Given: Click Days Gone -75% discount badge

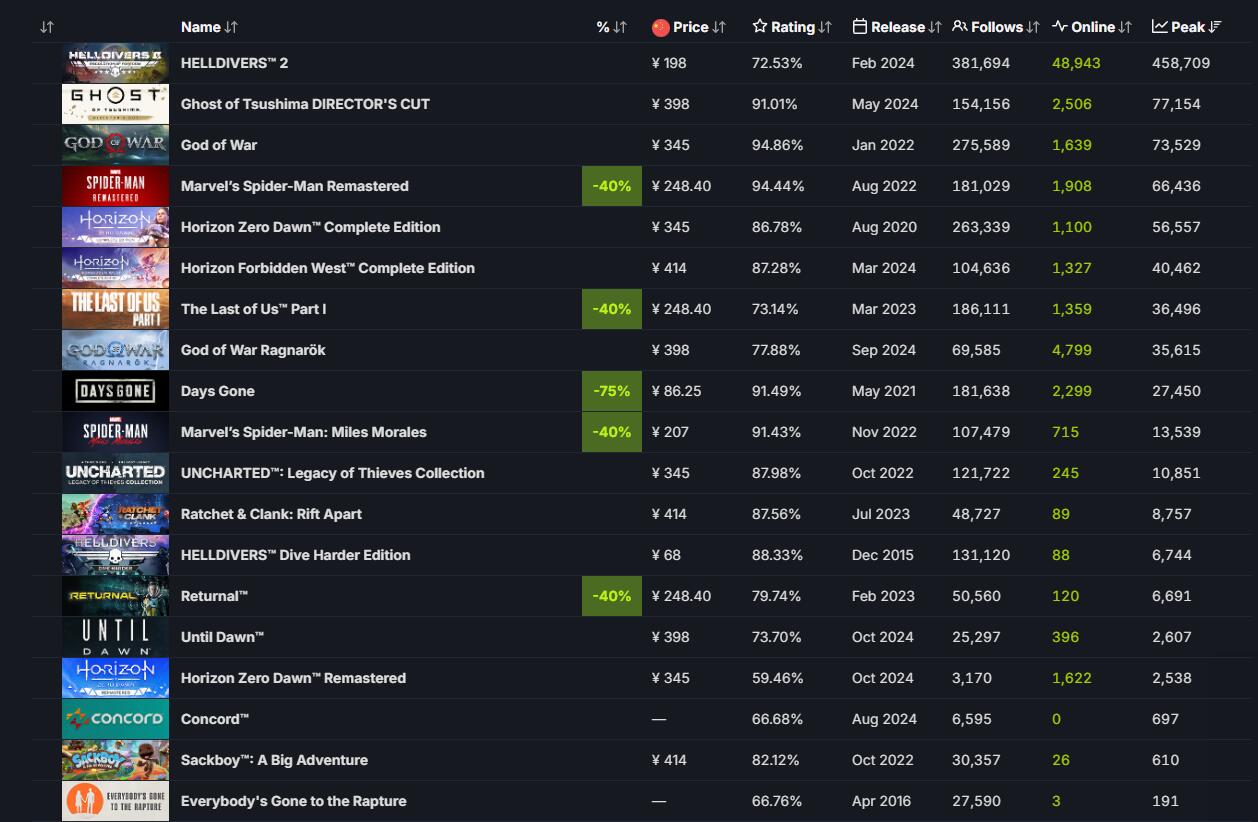Looking at the screenshot, I should [611, 391].
